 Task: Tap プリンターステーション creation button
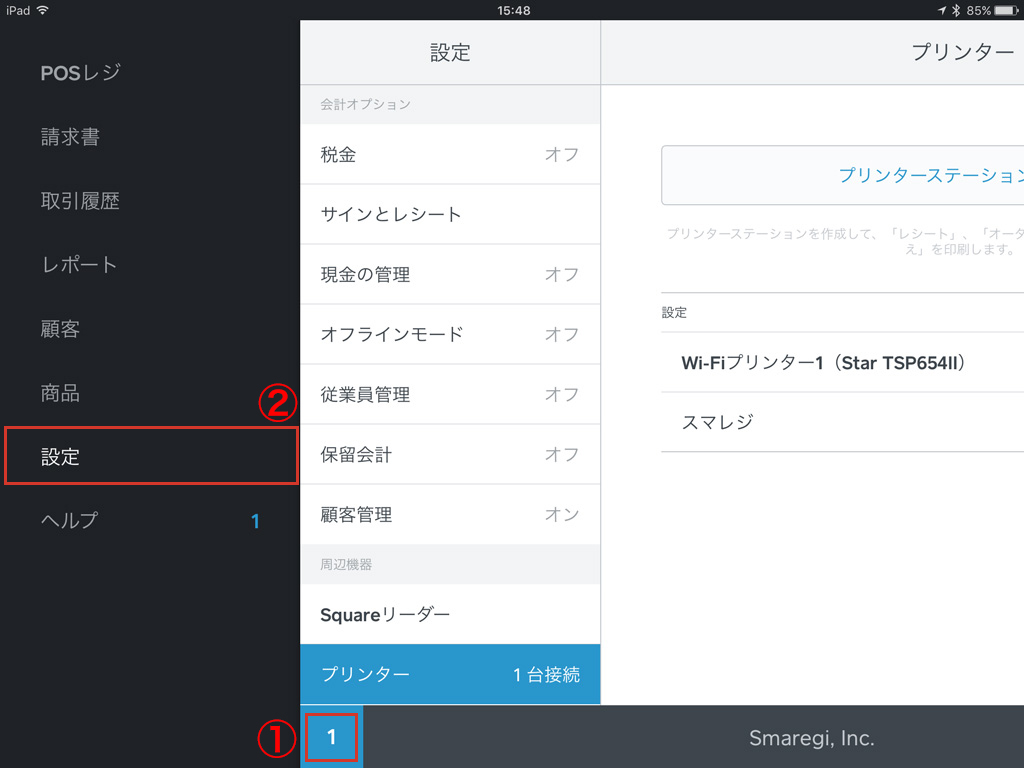[x=842, y=175]
